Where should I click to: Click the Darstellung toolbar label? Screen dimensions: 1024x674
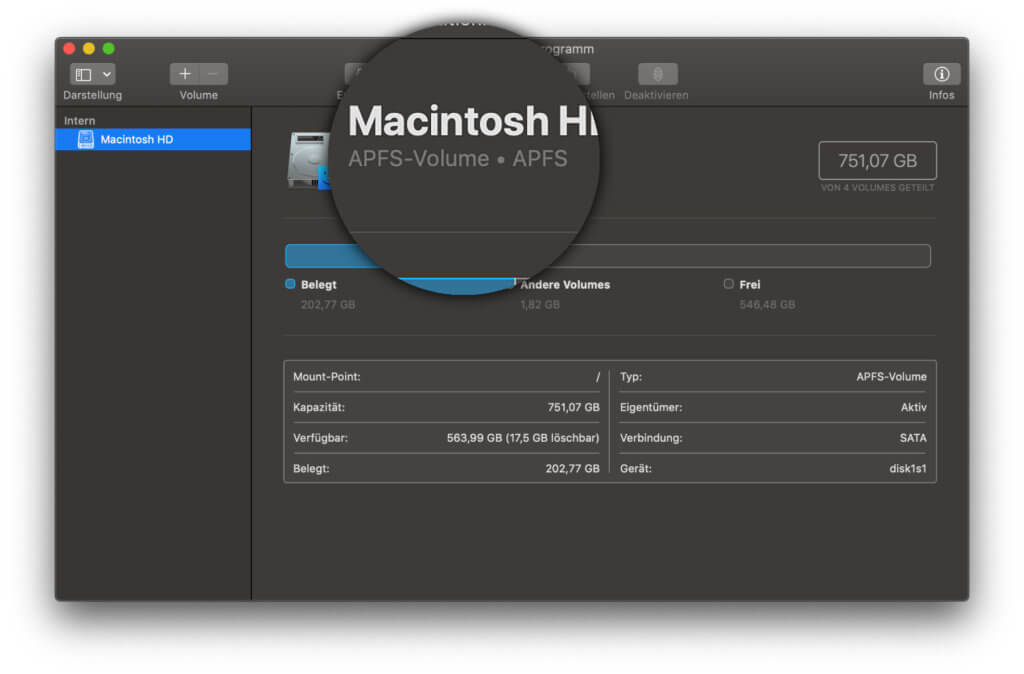(93, 95)
